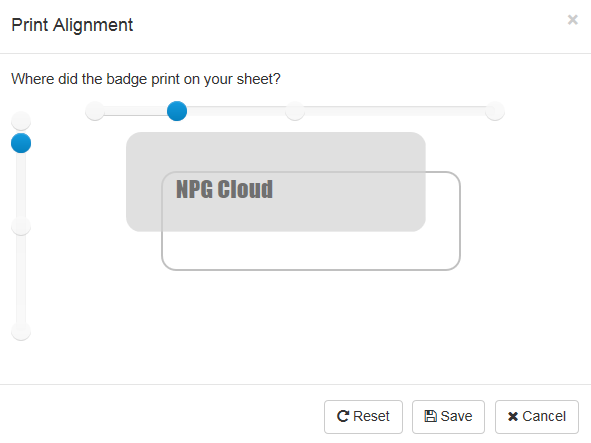Image resolution: width=591 pixels, height=443 pixels.
Task: Click vertical slider track between middle and bottom stops
Action: coord(21,279)
